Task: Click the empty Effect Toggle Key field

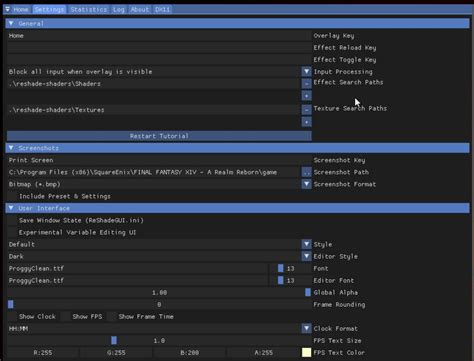Action: click(159, 60)
